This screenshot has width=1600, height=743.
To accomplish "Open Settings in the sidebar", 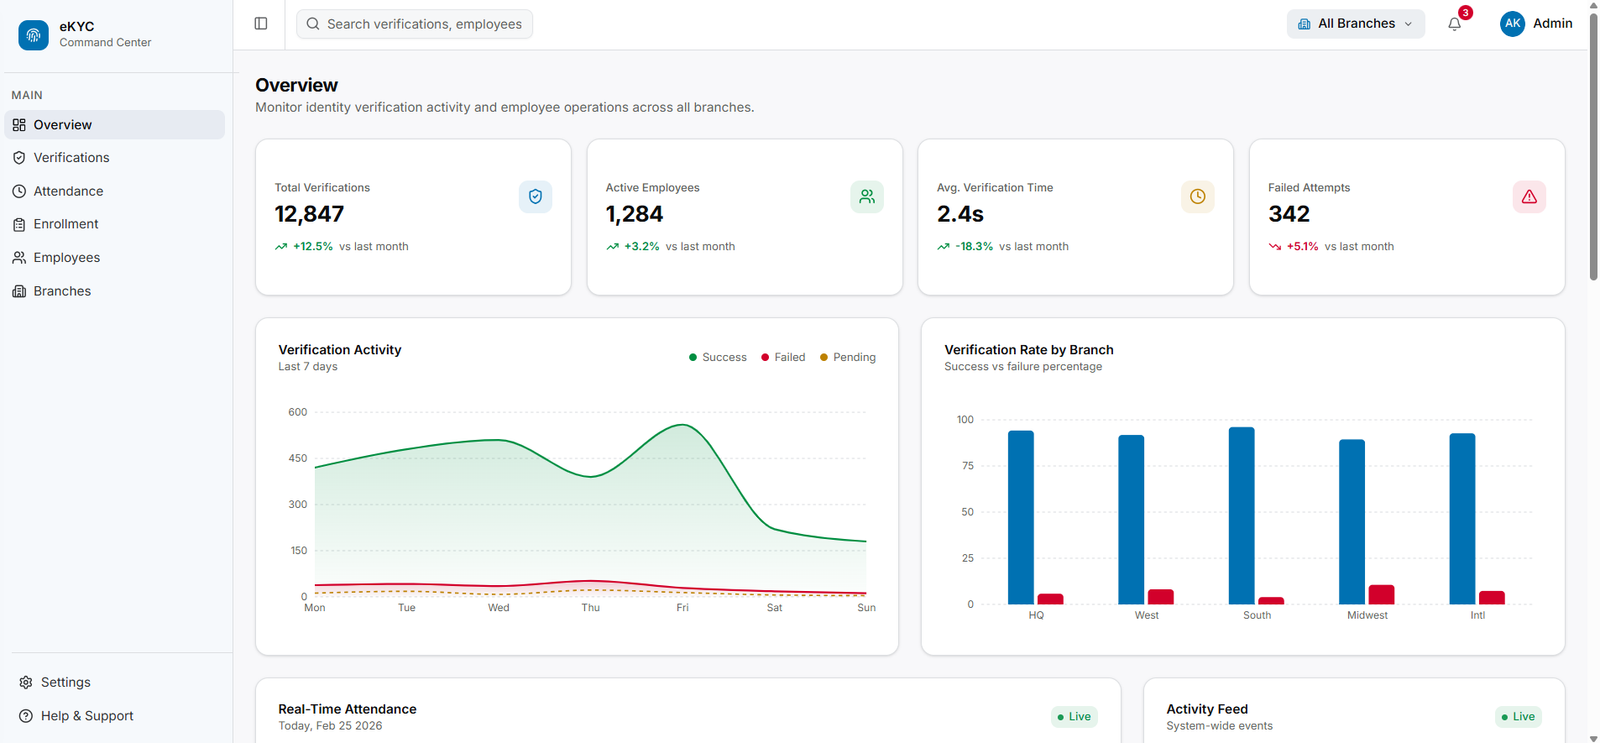I will click(x=65, y=682).
